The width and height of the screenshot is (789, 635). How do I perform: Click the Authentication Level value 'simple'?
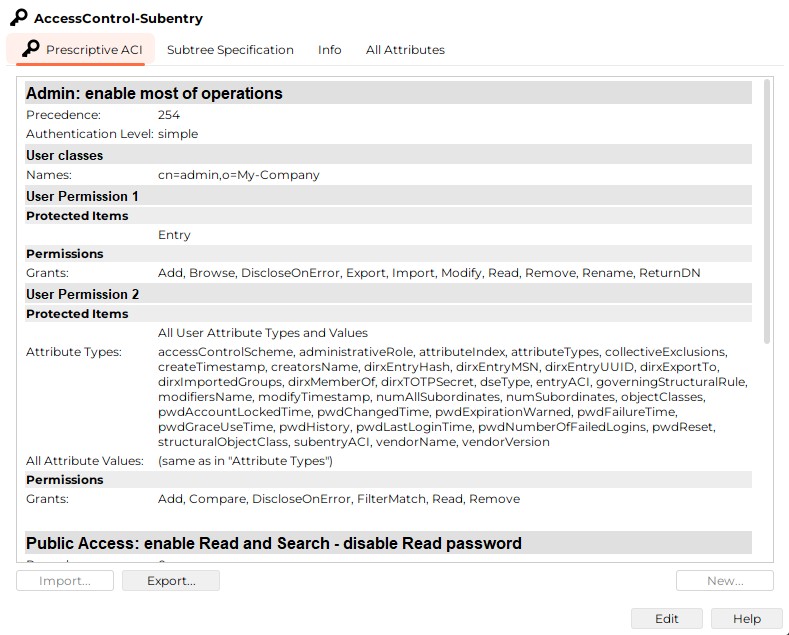click(178, 134)
